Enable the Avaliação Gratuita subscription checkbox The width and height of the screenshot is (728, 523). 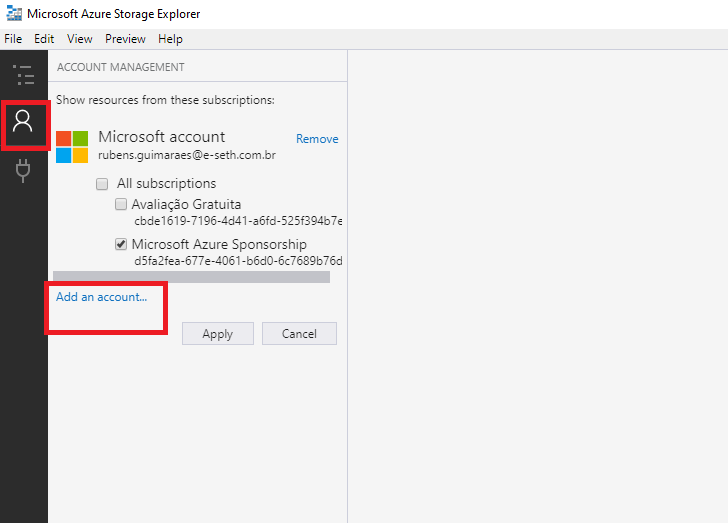(x=121, y=204)
